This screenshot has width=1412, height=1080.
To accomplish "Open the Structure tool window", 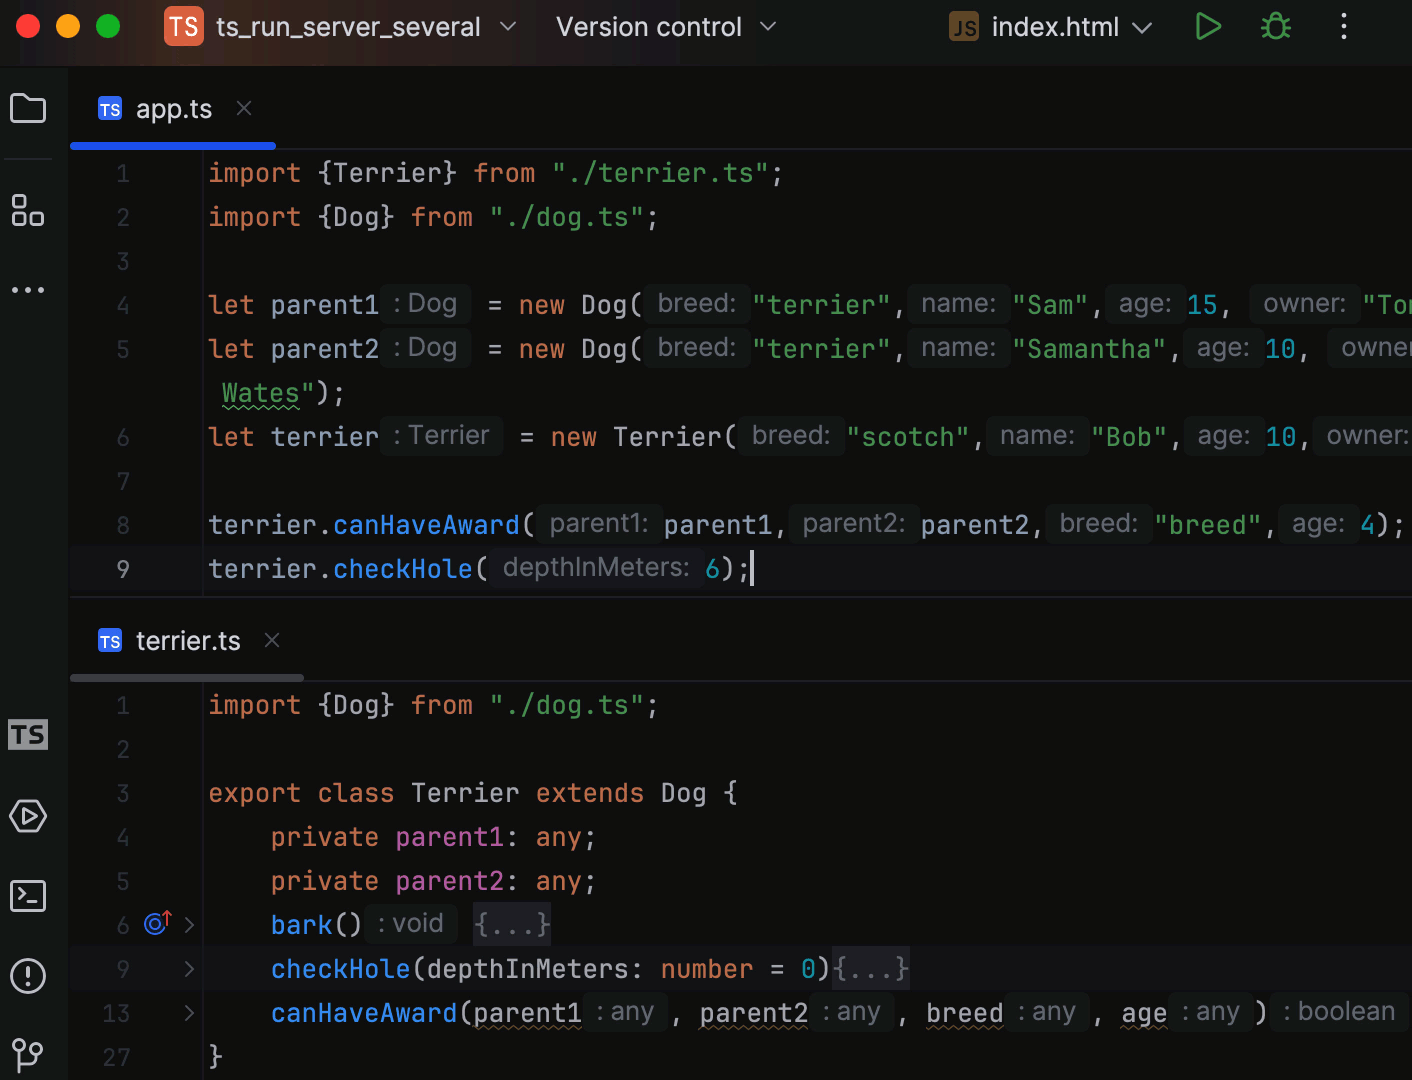I will click(x=28, y=211).
